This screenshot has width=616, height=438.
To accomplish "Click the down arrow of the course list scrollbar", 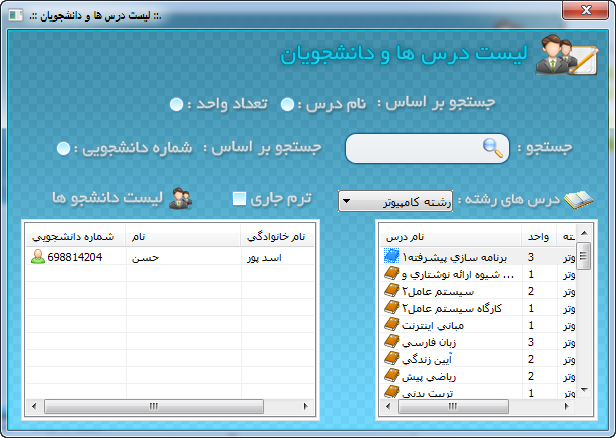I will pos(584,390).
